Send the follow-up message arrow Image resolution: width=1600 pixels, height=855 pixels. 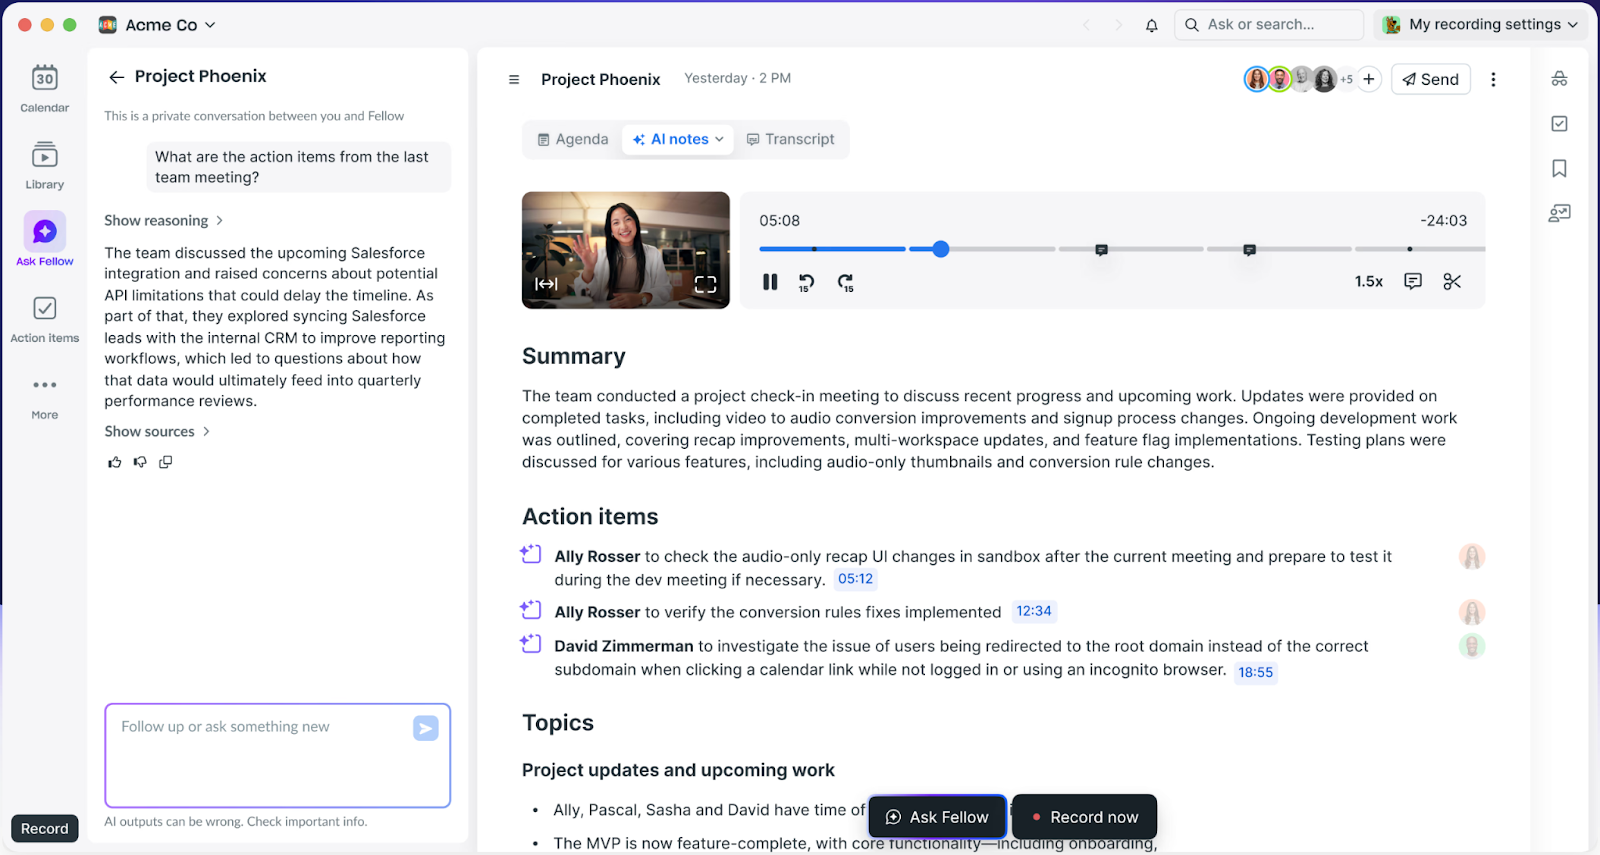(x=426, y=728)
